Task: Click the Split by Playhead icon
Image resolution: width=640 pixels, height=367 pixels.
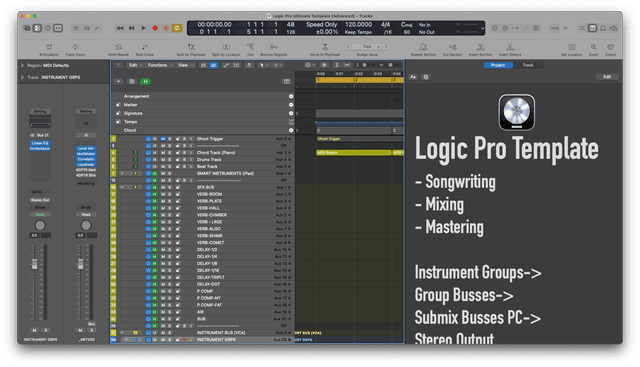Action: tap(191, 47)
